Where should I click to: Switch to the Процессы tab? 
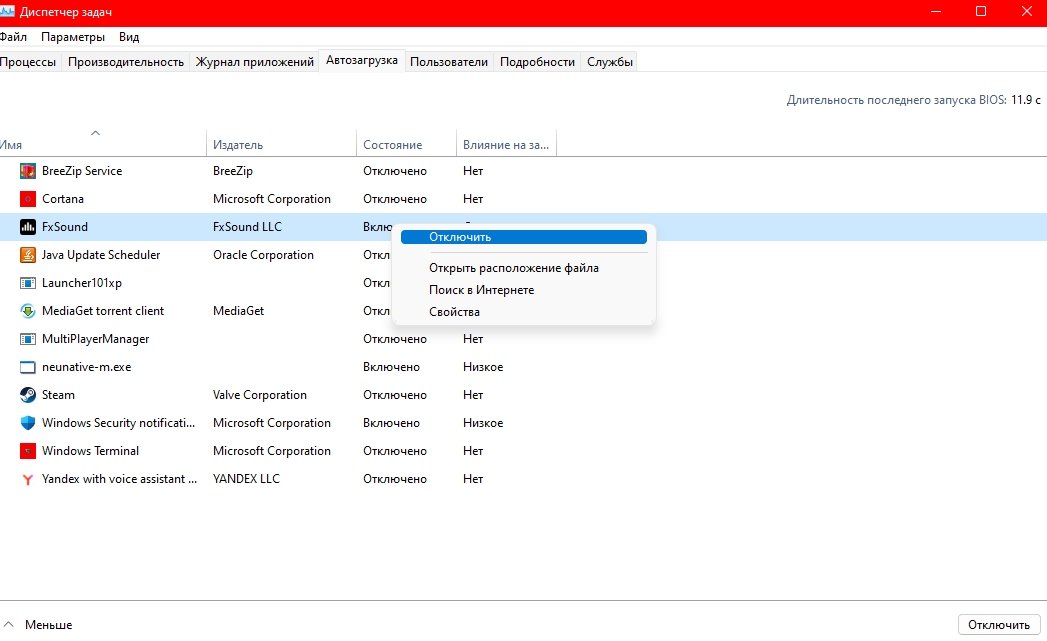point(28,61)
